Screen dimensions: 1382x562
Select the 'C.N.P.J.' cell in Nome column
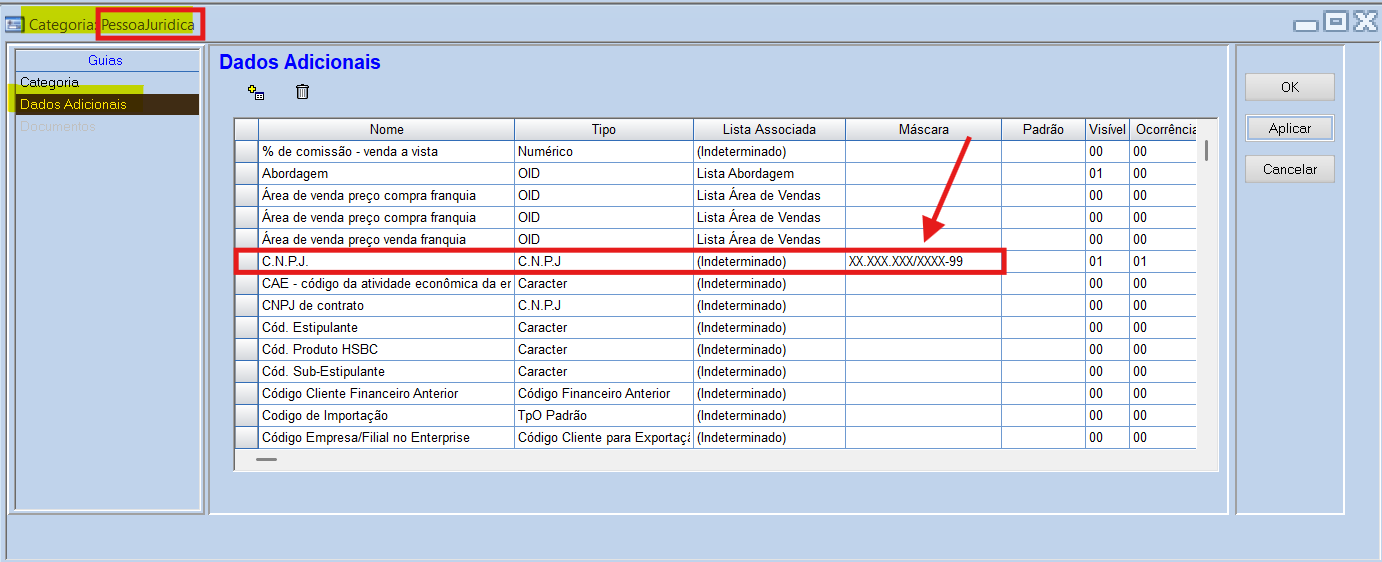point(386,261)
